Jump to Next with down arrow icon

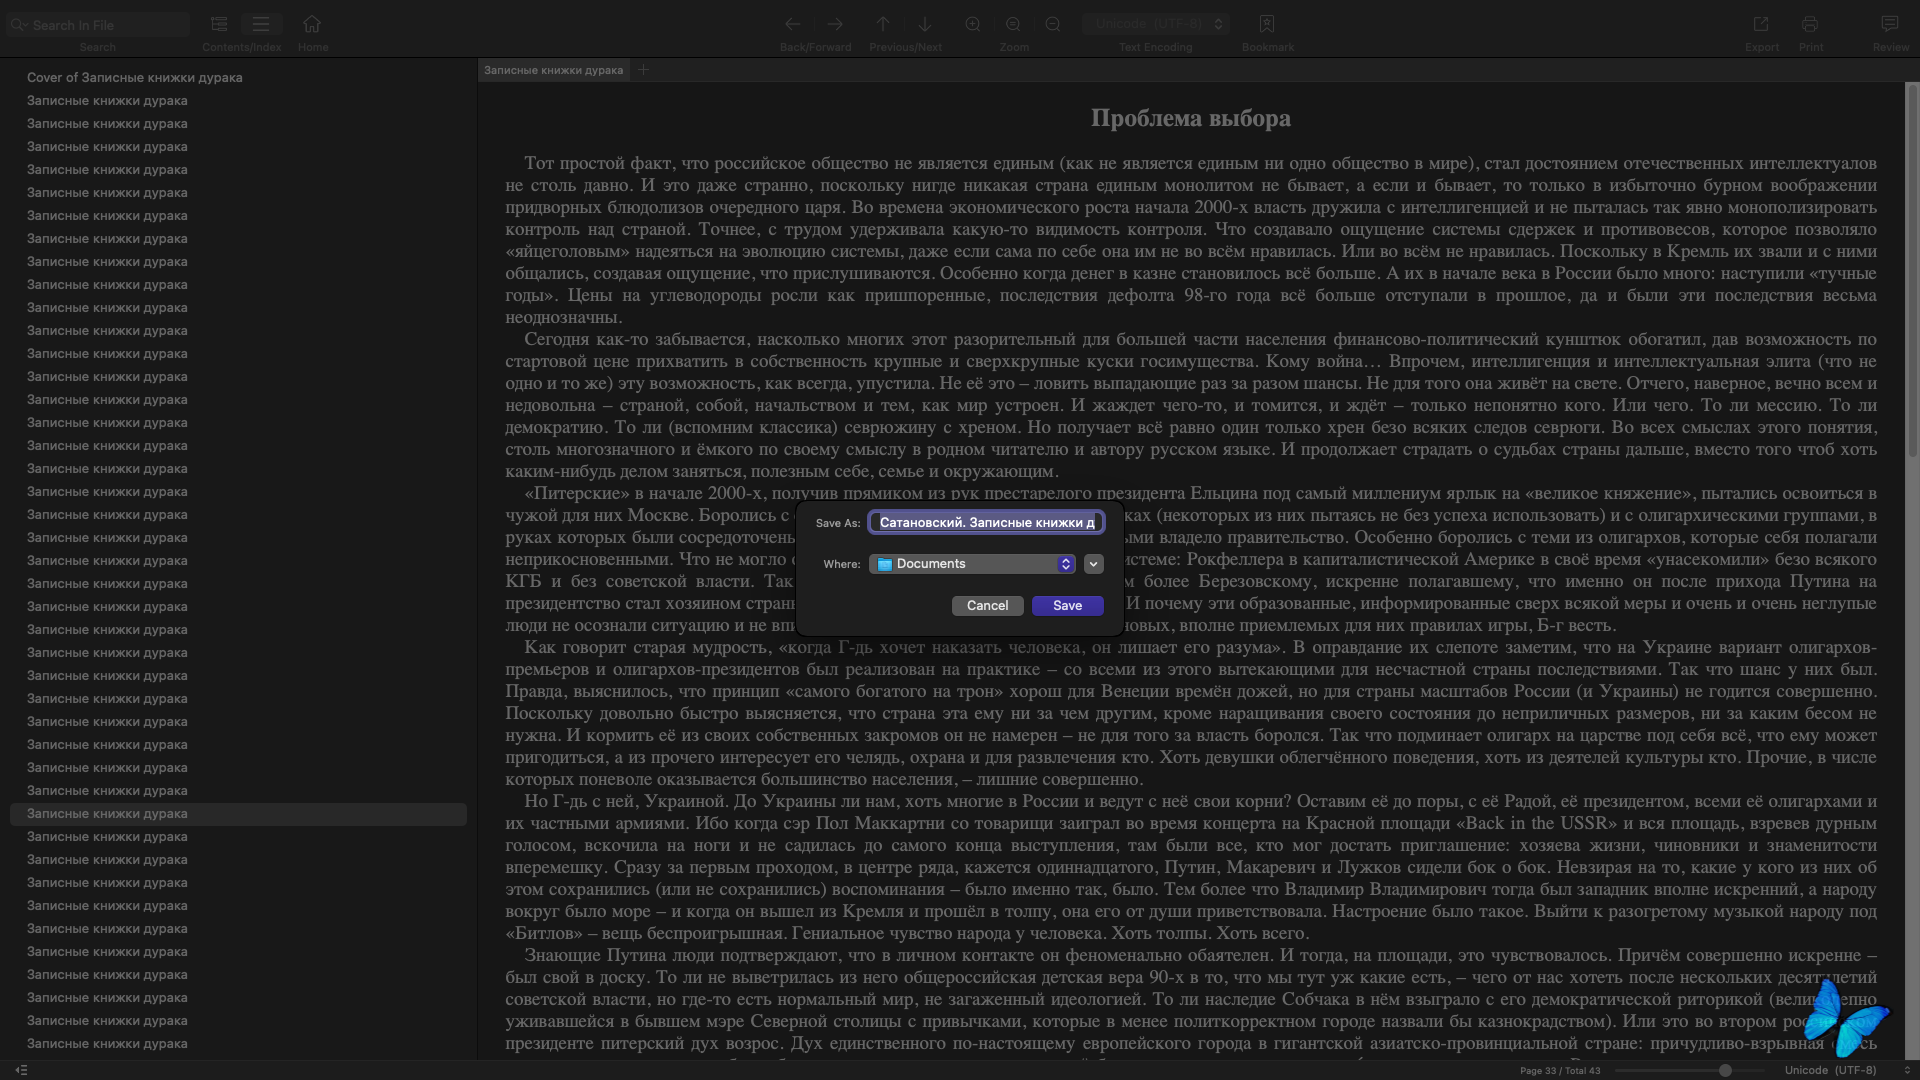[x=925, y=24]
